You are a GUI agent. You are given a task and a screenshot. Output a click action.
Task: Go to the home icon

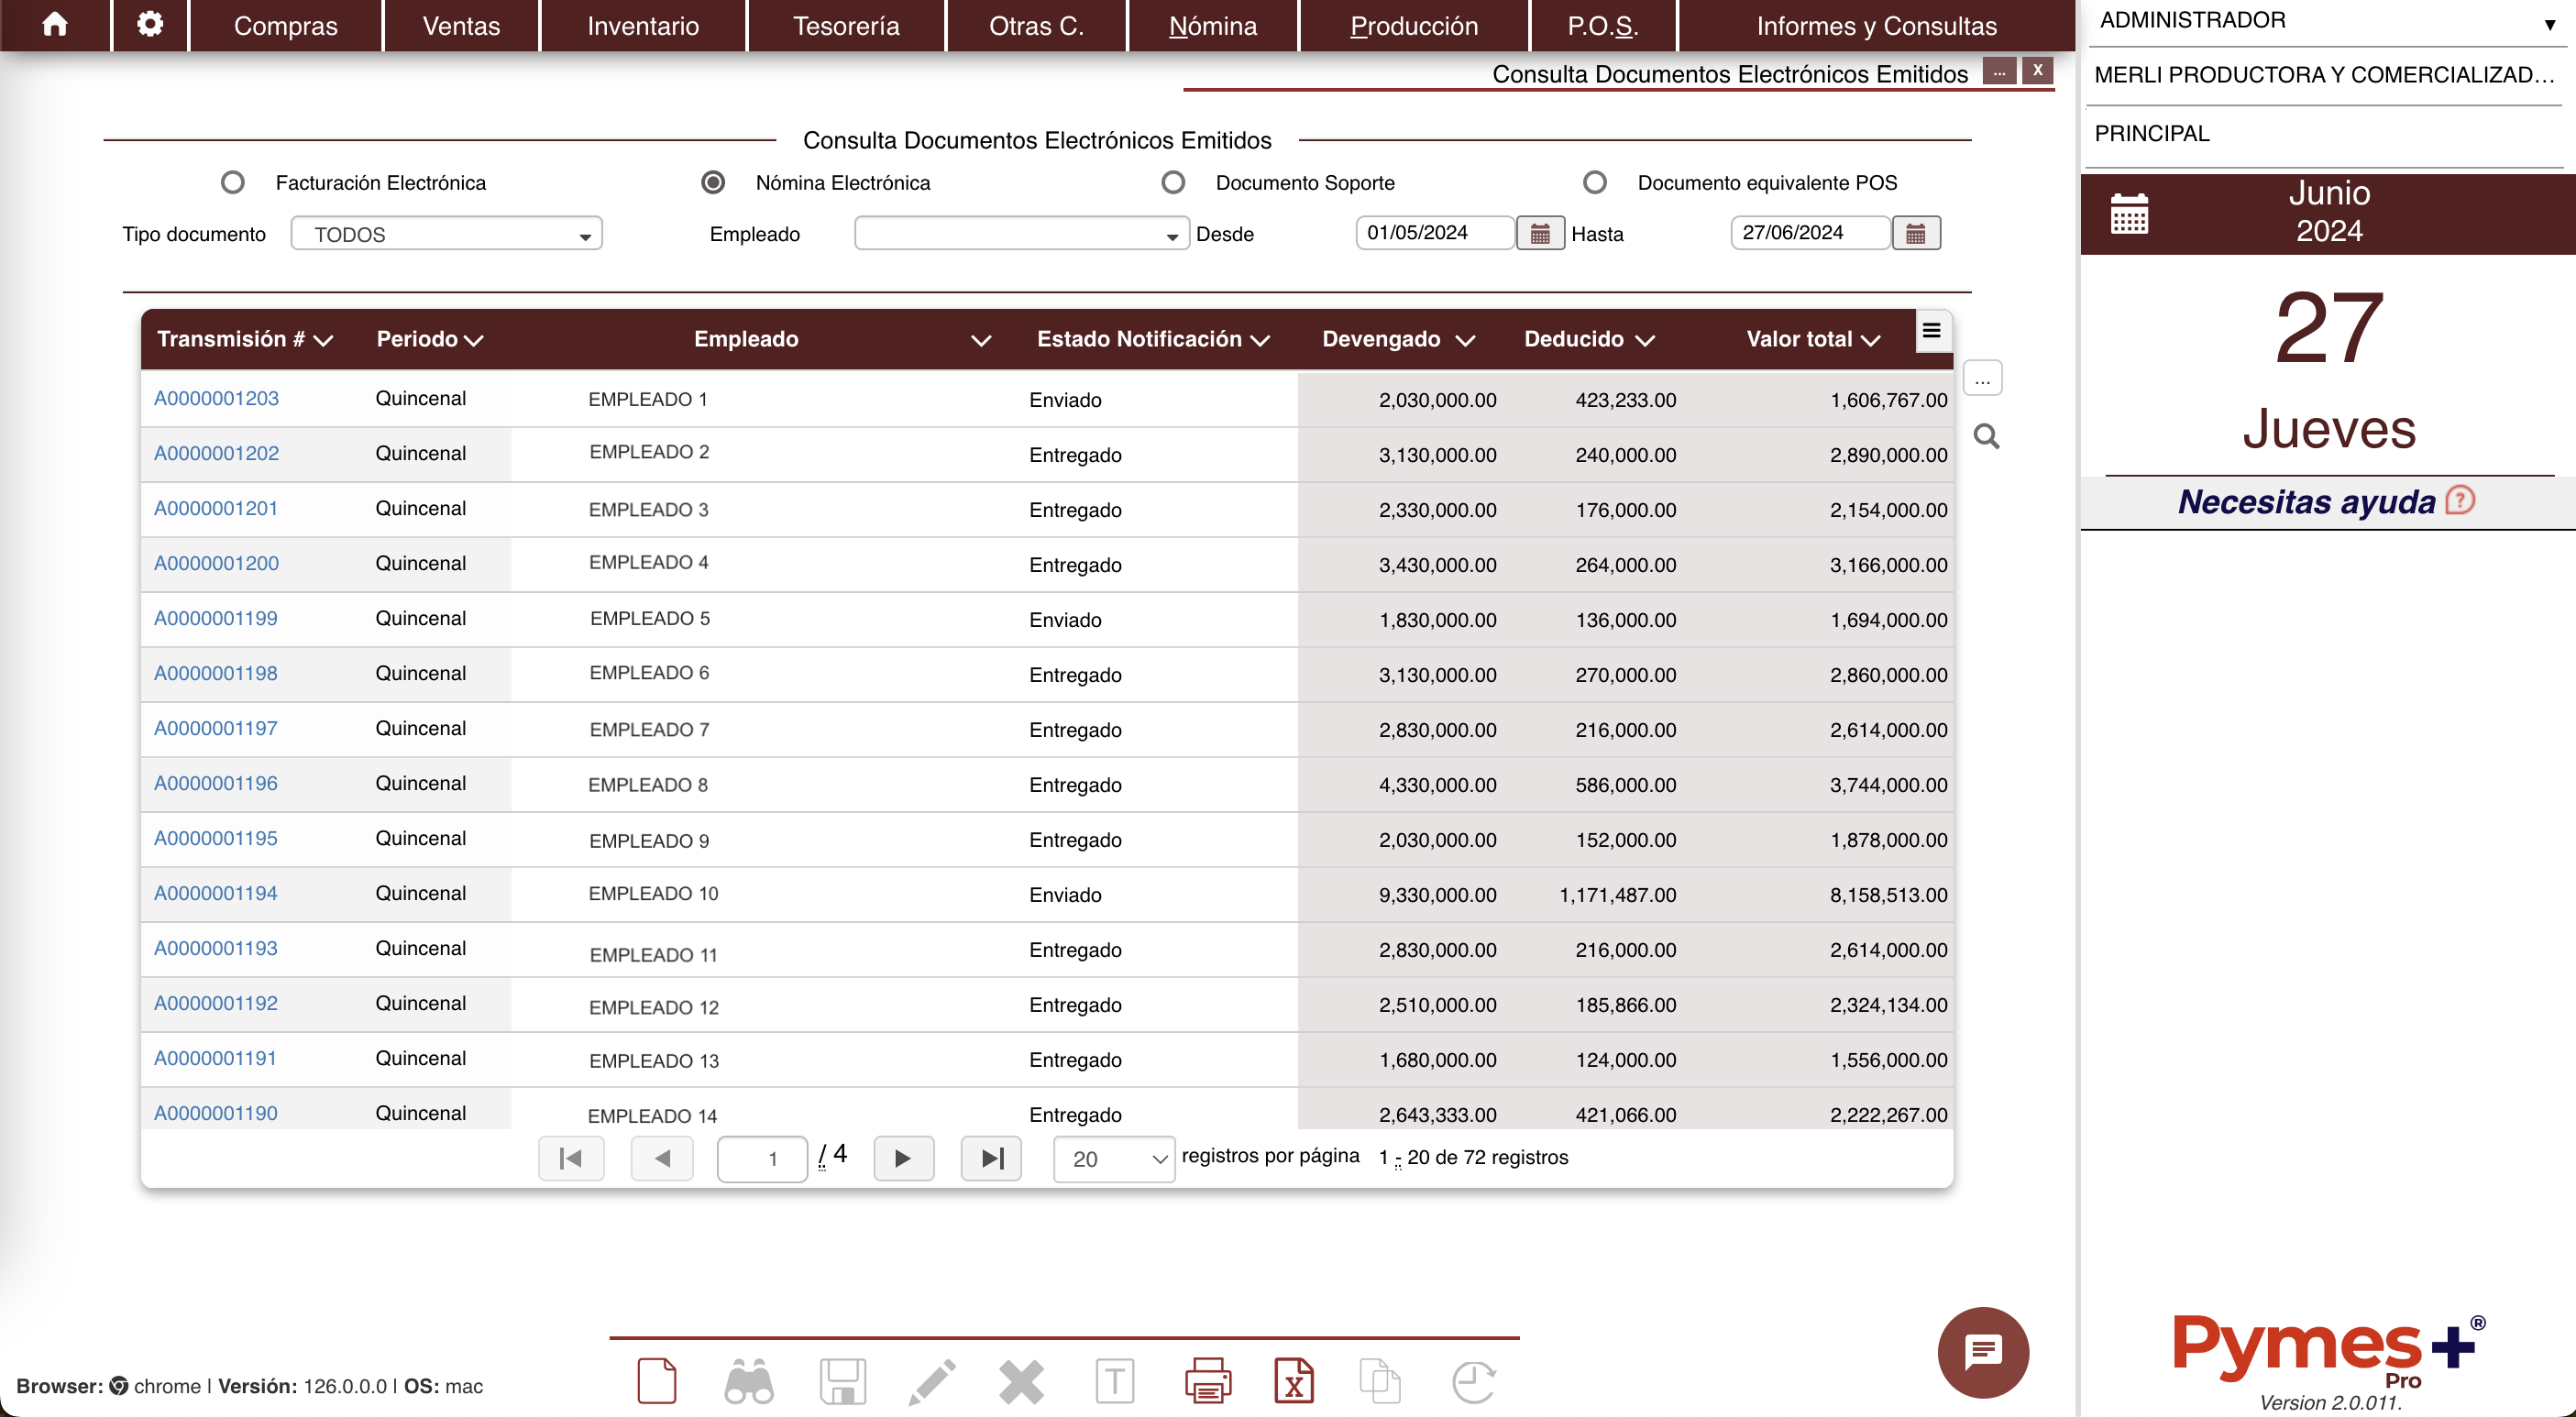click(x=55, y=25)
